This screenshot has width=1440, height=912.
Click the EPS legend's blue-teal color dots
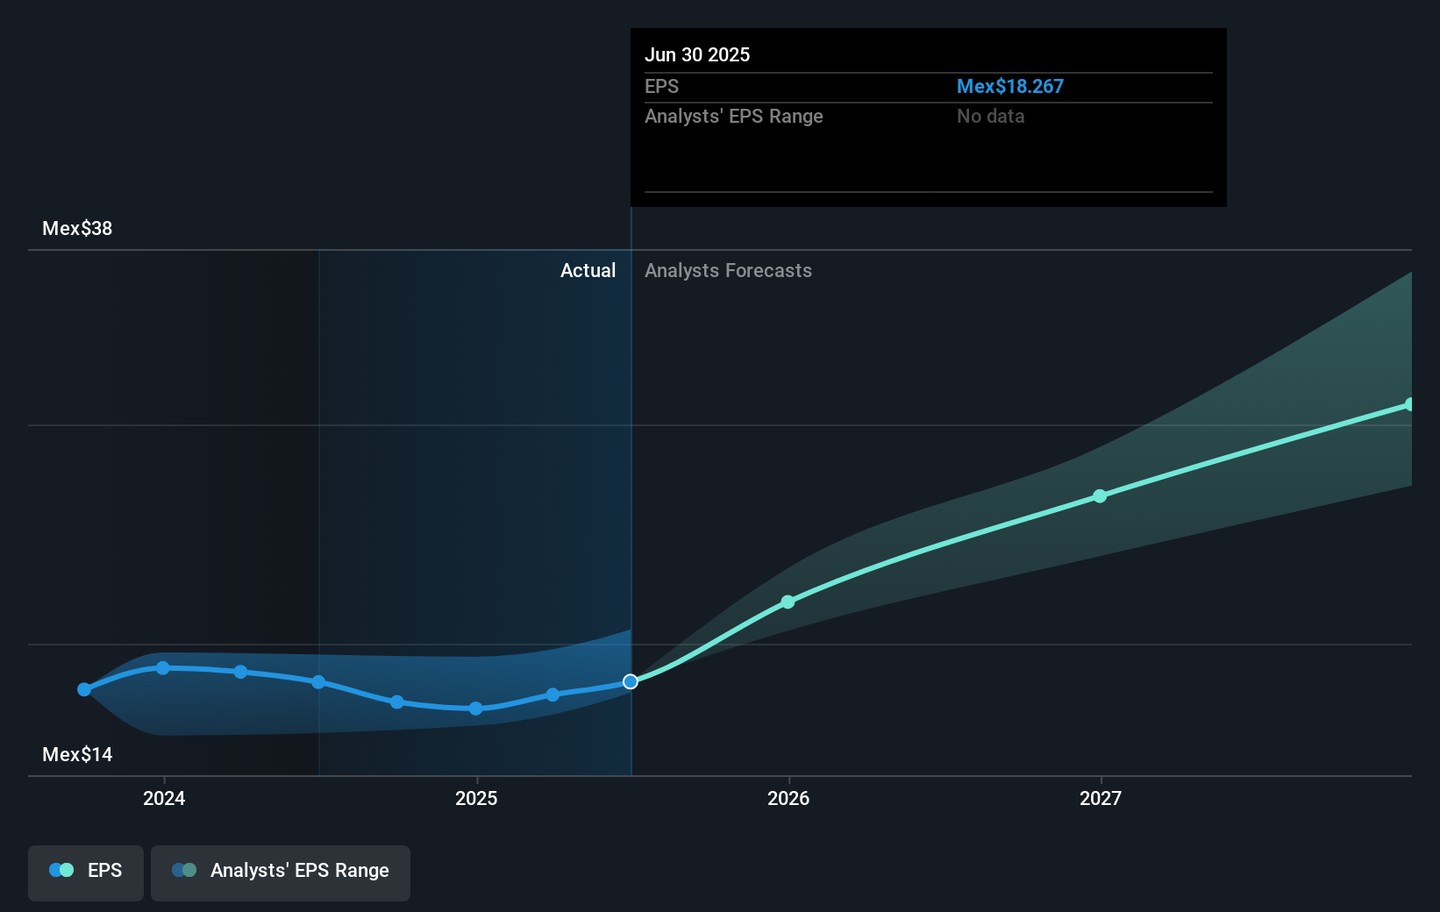[61, 871]
